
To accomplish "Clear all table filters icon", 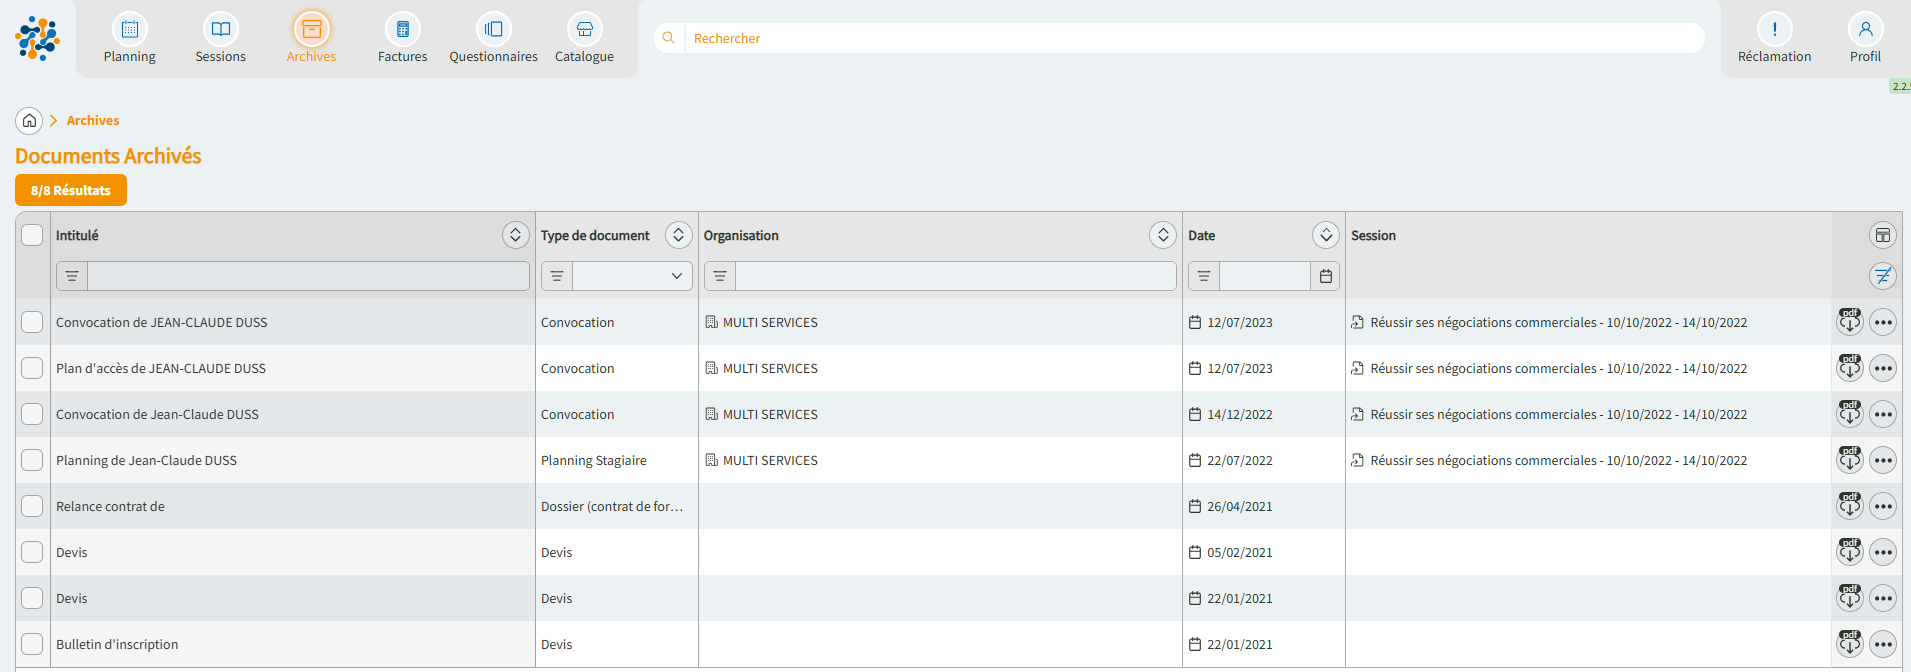I will click(x=1882, y=276).
